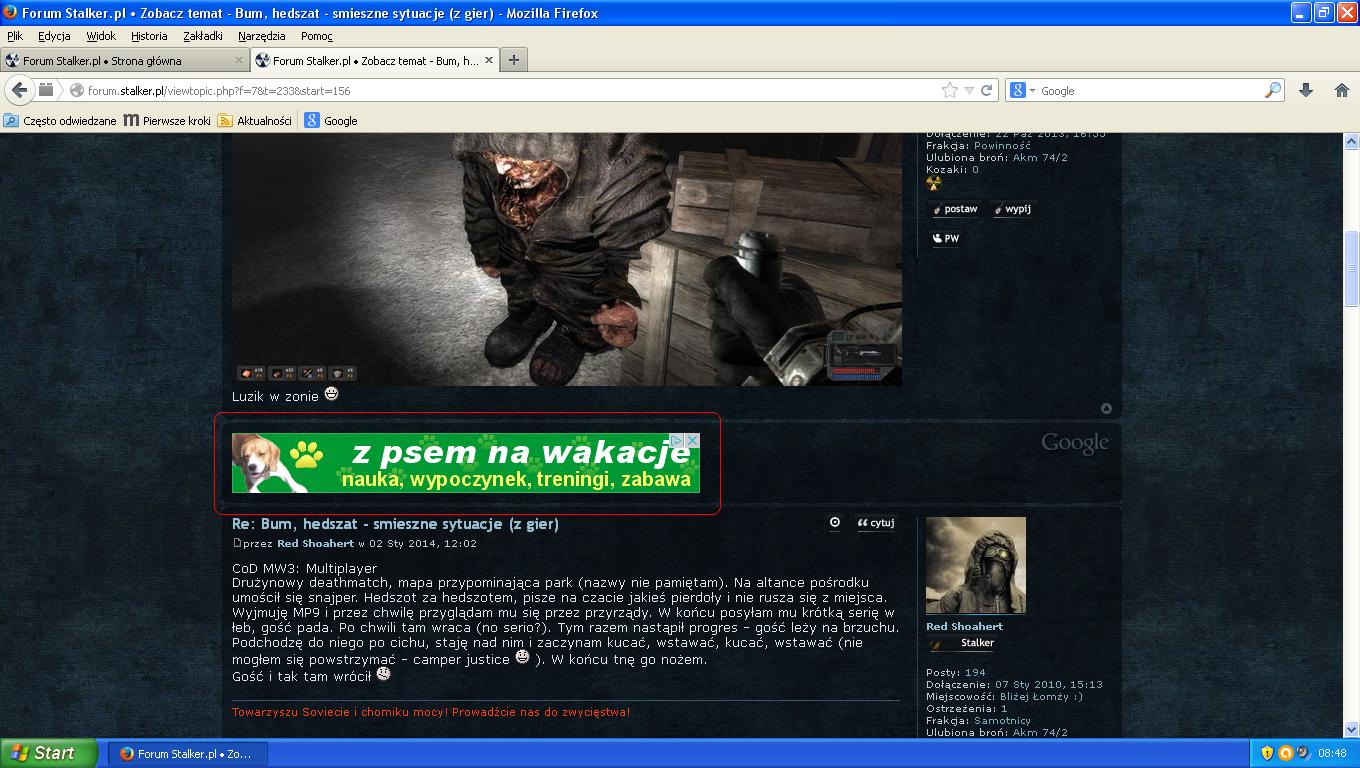
Task: Click the 08:48 system clock
Action: pos(1333,754)
